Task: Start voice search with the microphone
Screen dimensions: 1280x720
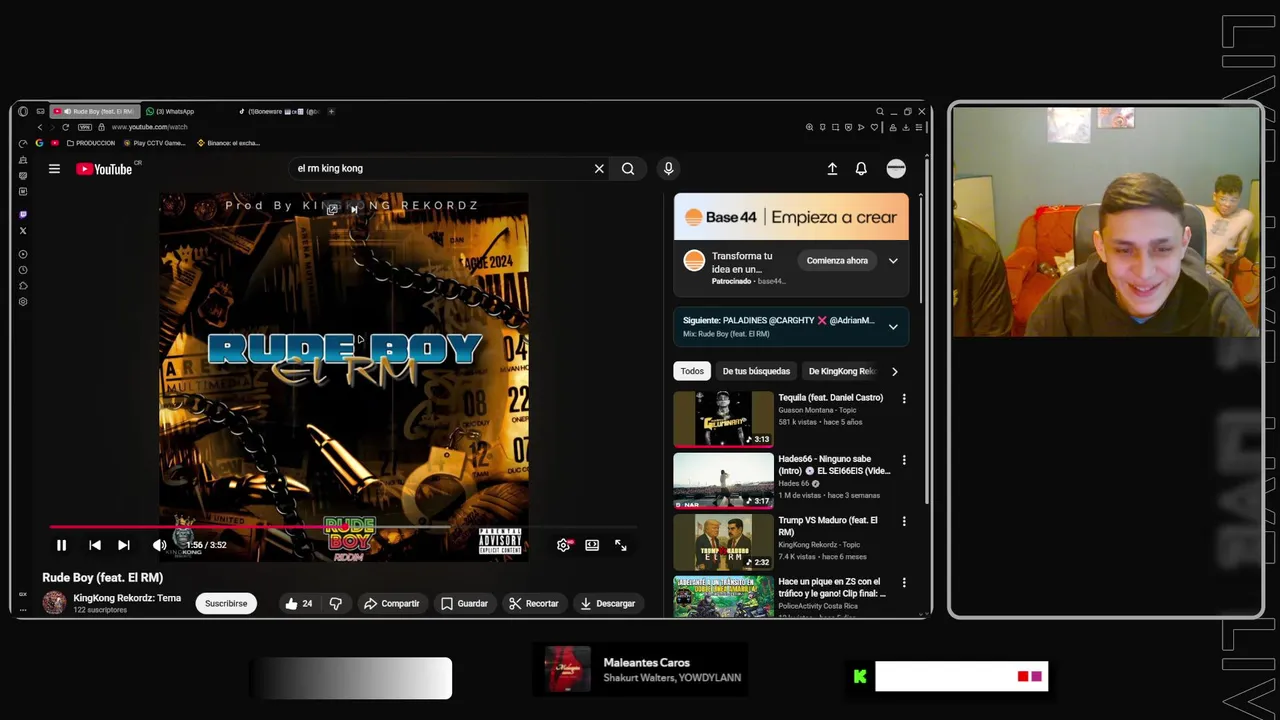Action: pyautogui.click(x=668, y=169)
